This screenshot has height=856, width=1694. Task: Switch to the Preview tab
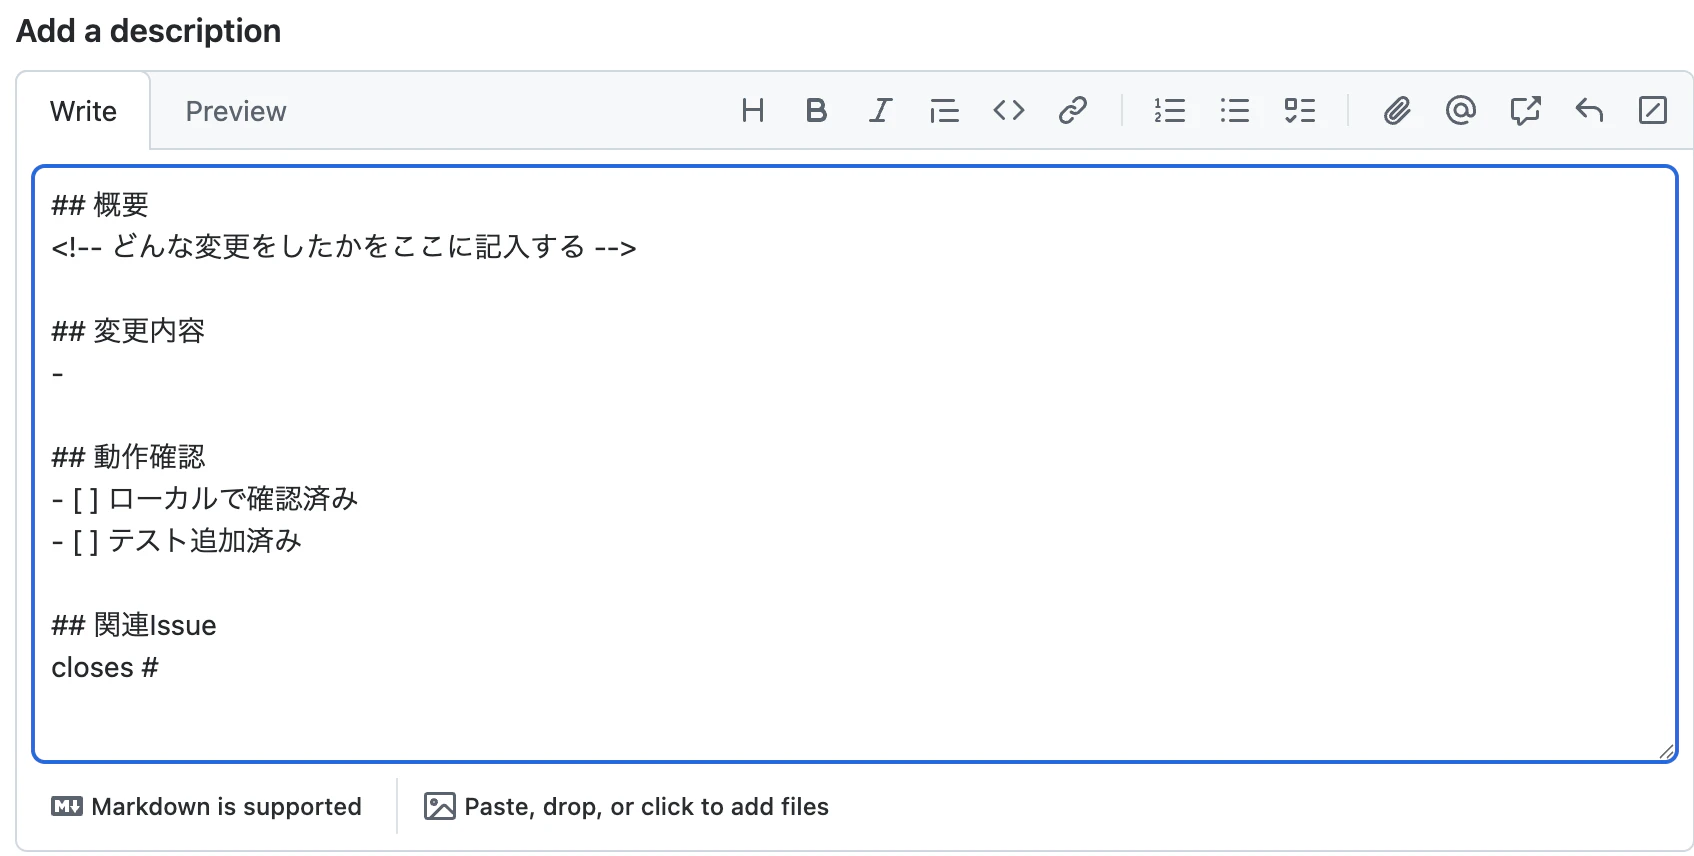coord(236,111)
